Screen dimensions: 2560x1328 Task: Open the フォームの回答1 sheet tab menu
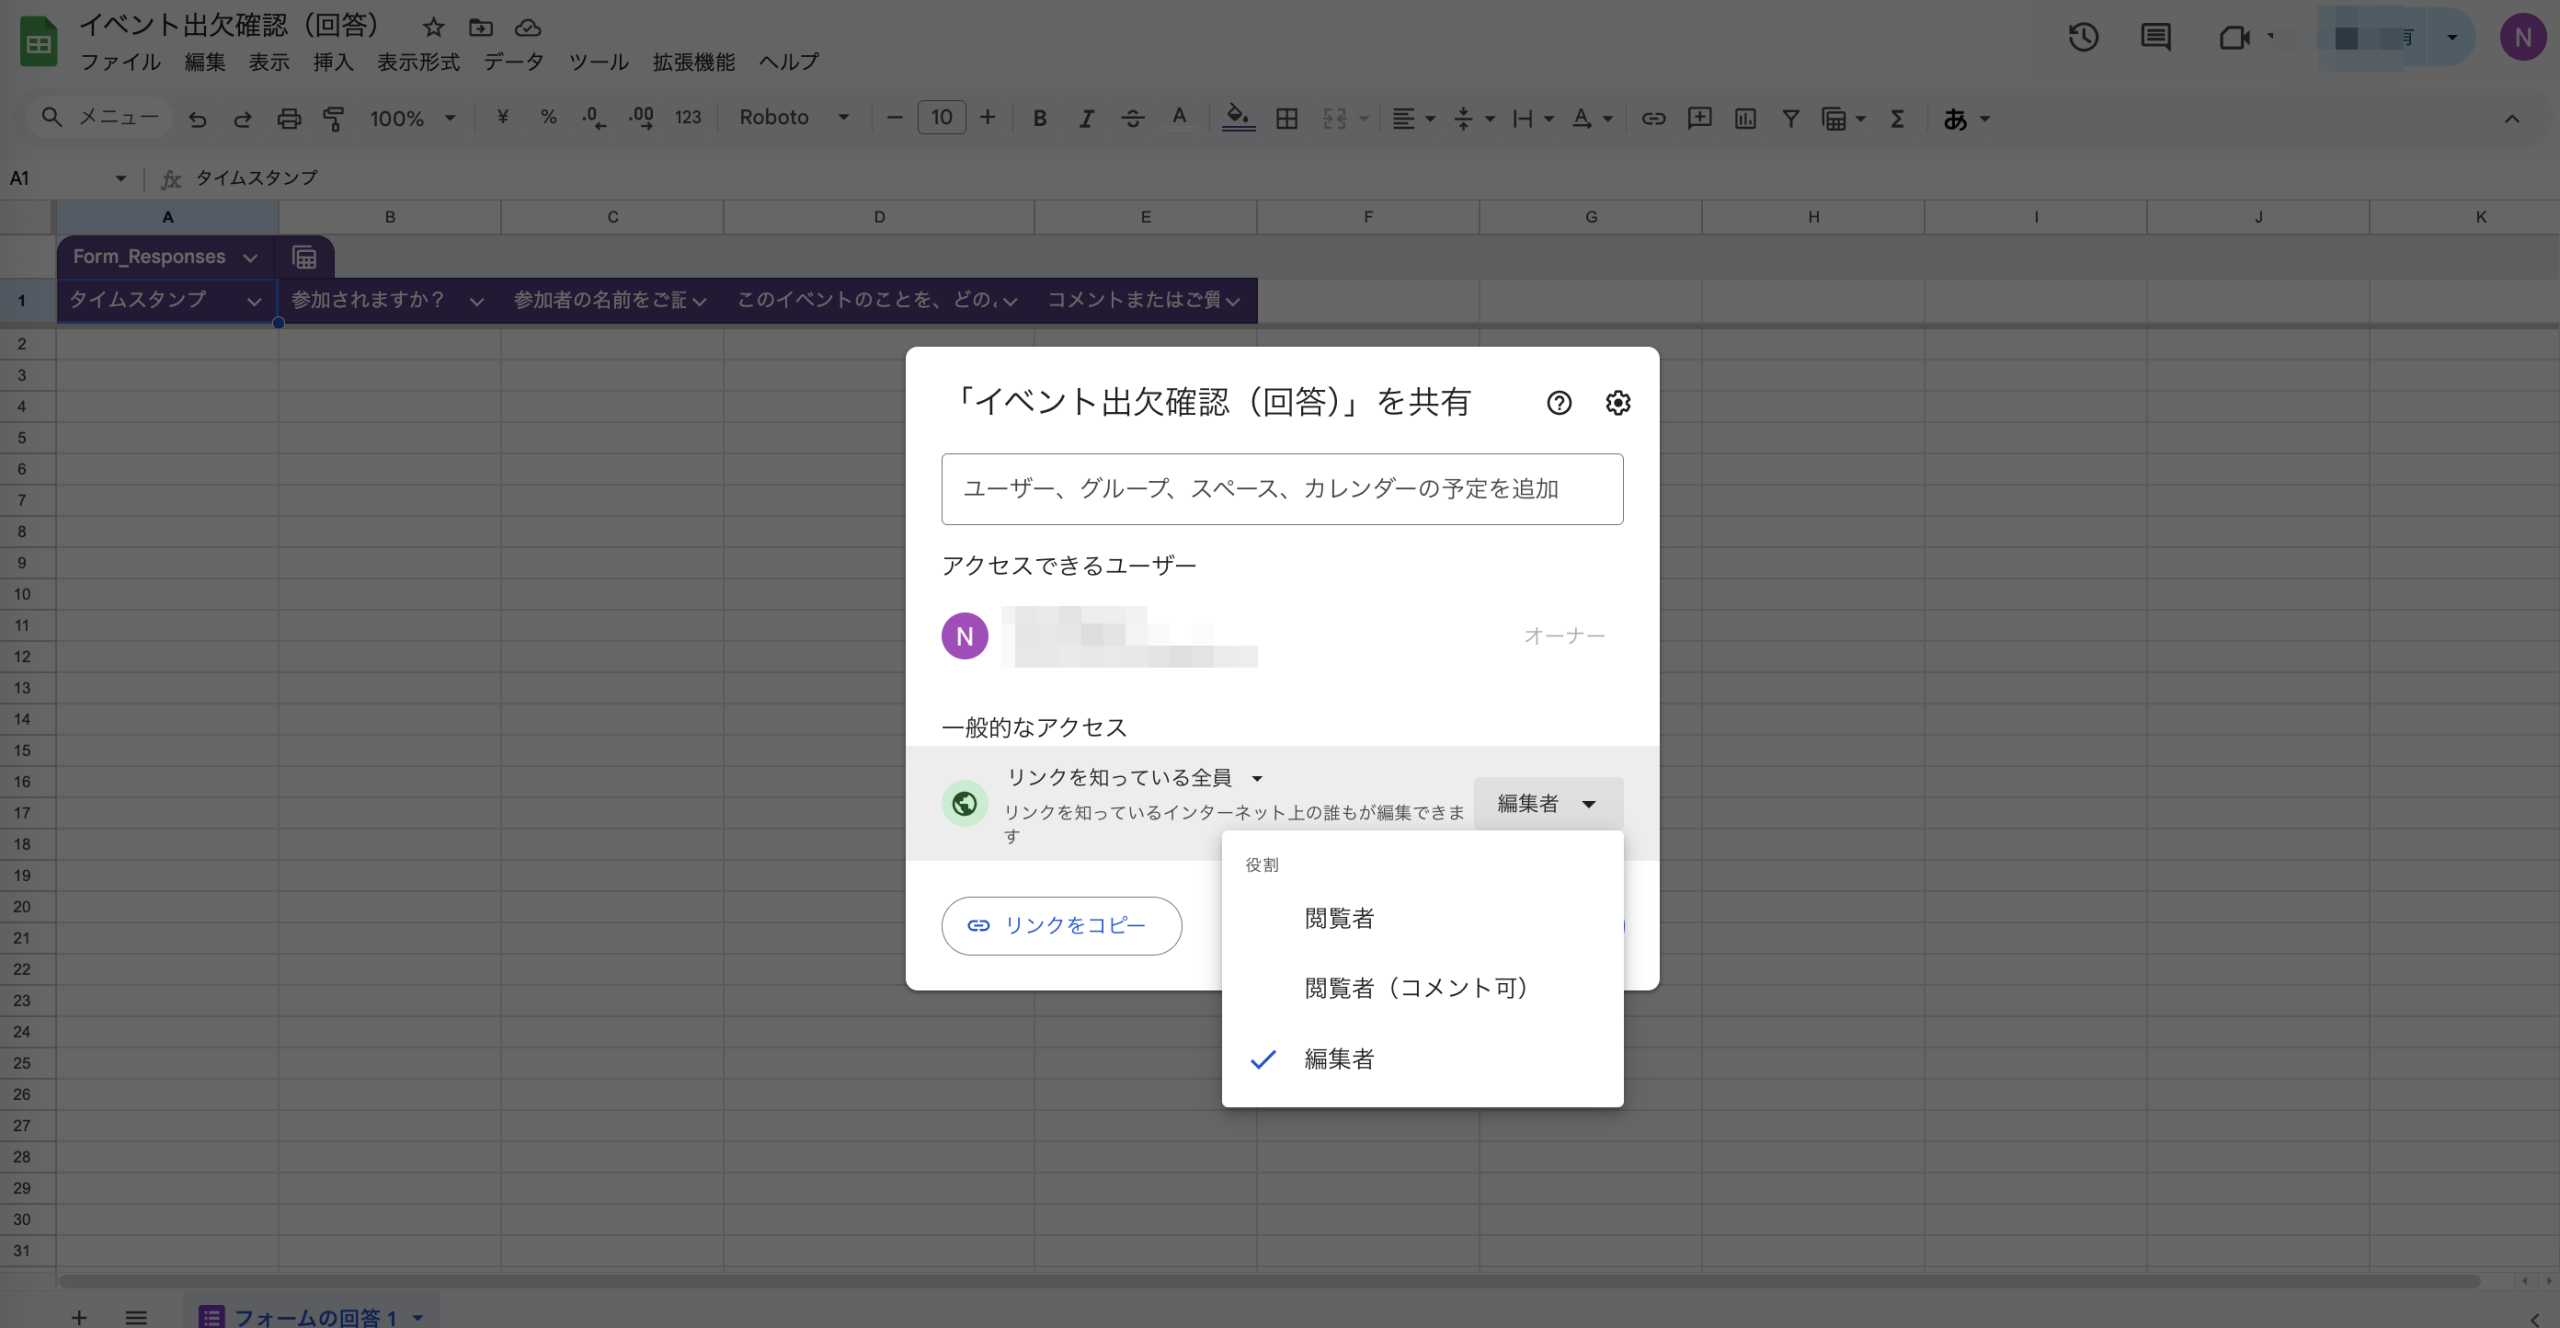[x=419, y=1317]
